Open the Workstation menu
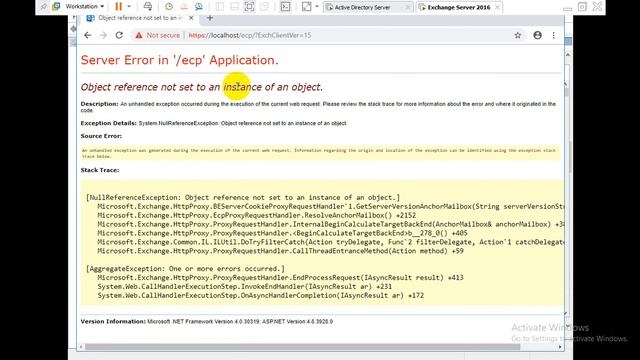The image size is (640, 360). (x=84, y=7)
